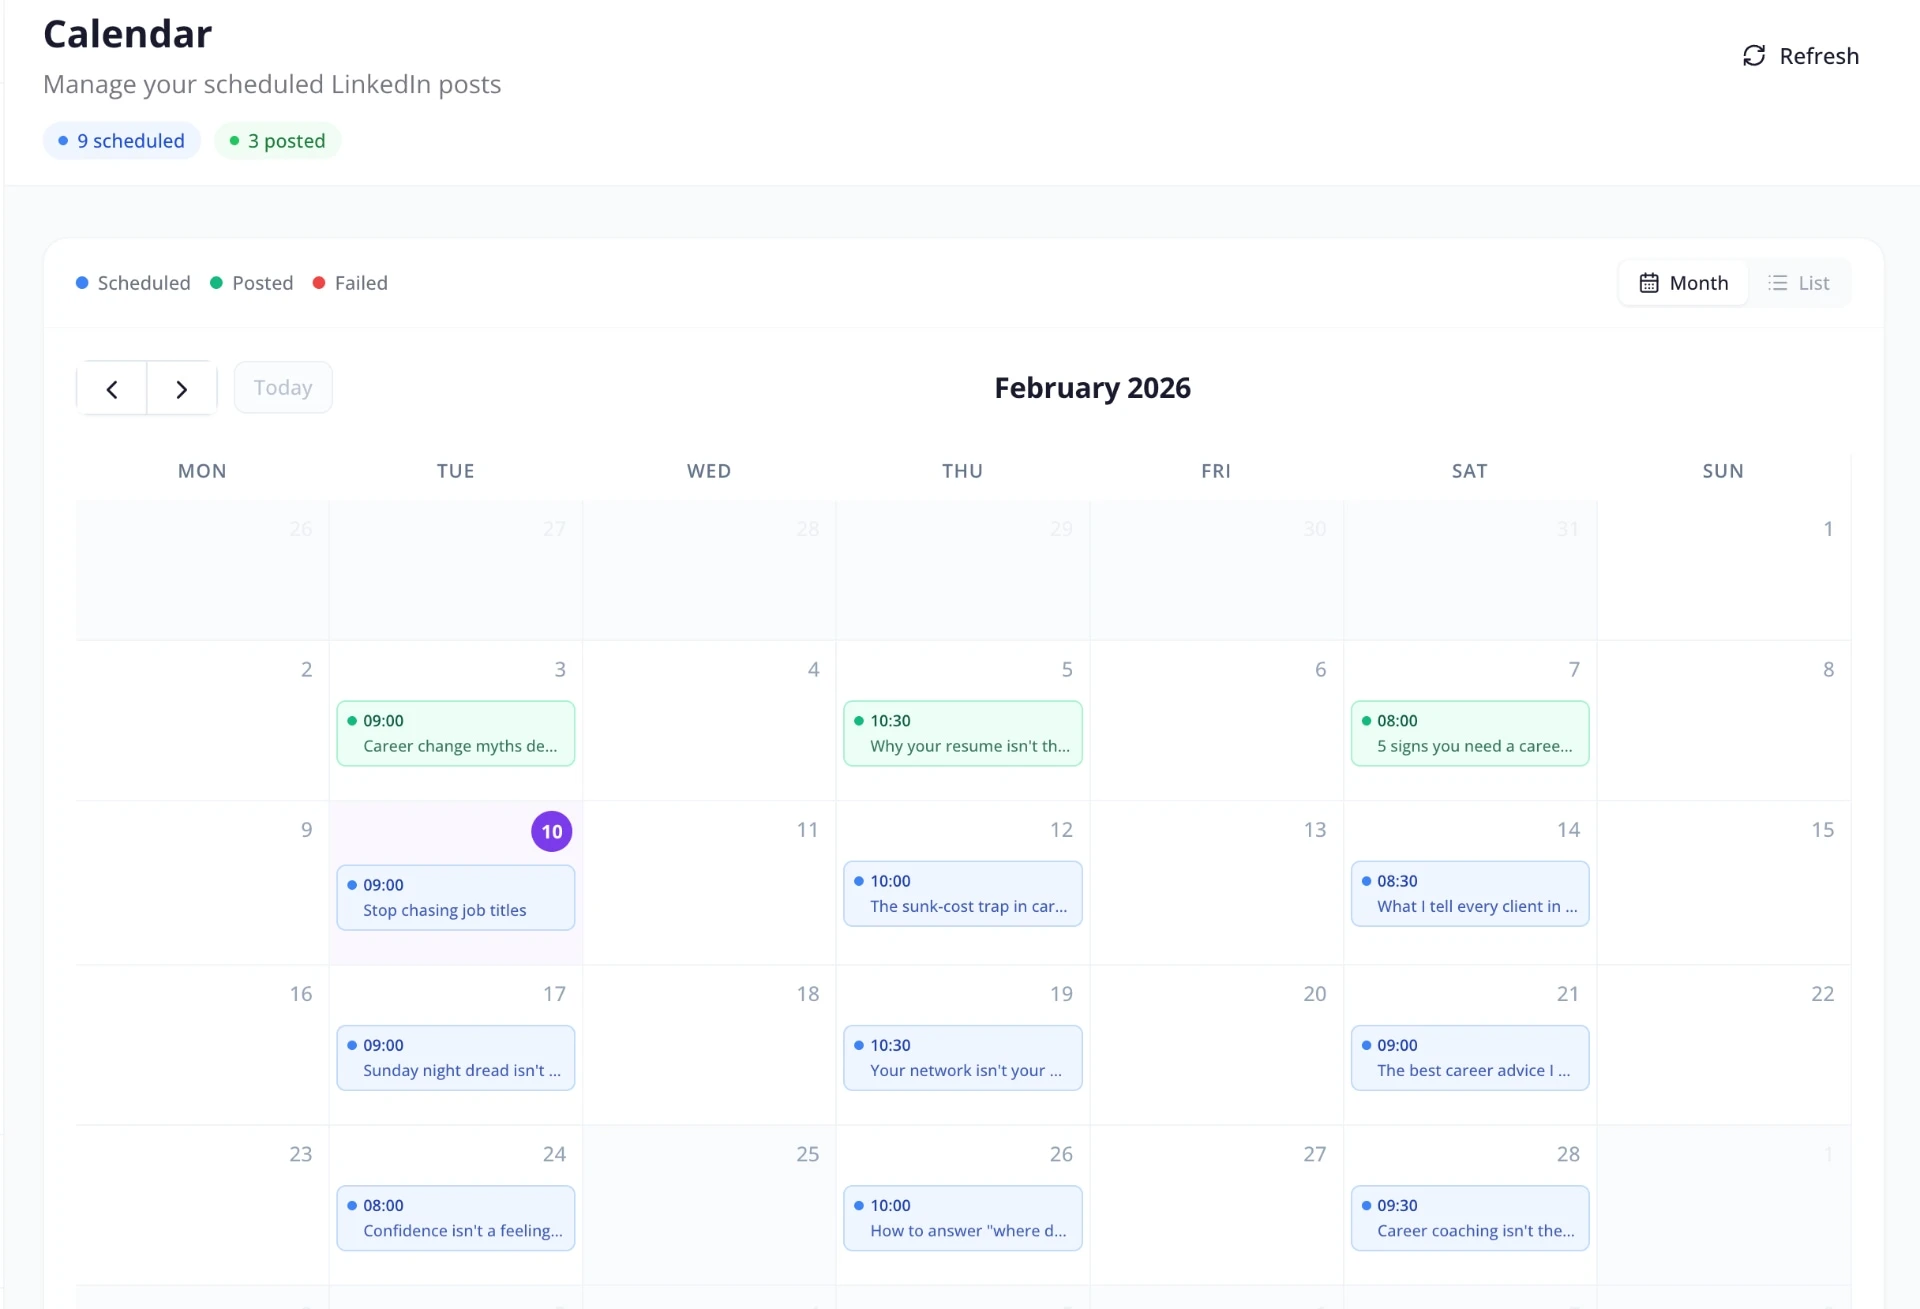
Task: Open the sunk-cost trap post on Thursday 12
Action: 962,894
